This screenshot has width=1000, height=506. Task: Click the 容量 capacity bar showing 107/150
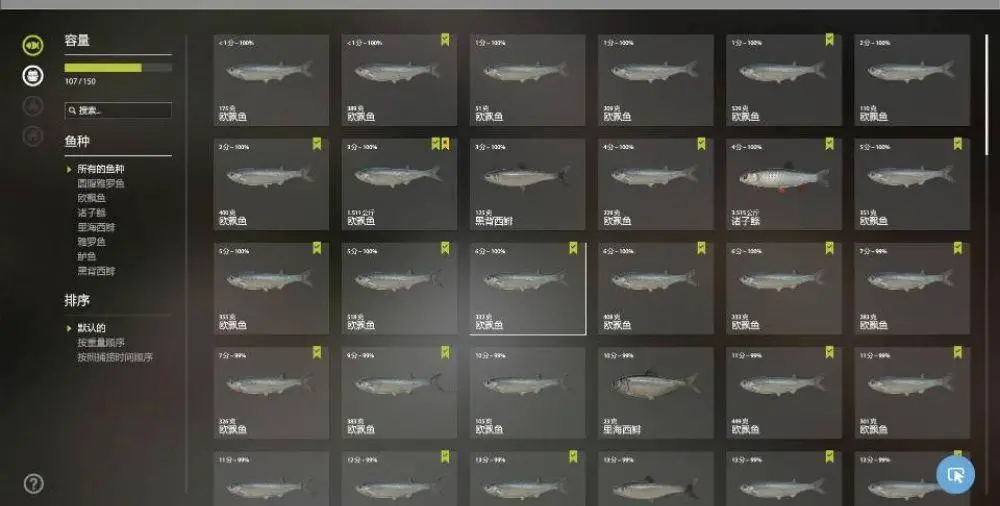(118, 68)
